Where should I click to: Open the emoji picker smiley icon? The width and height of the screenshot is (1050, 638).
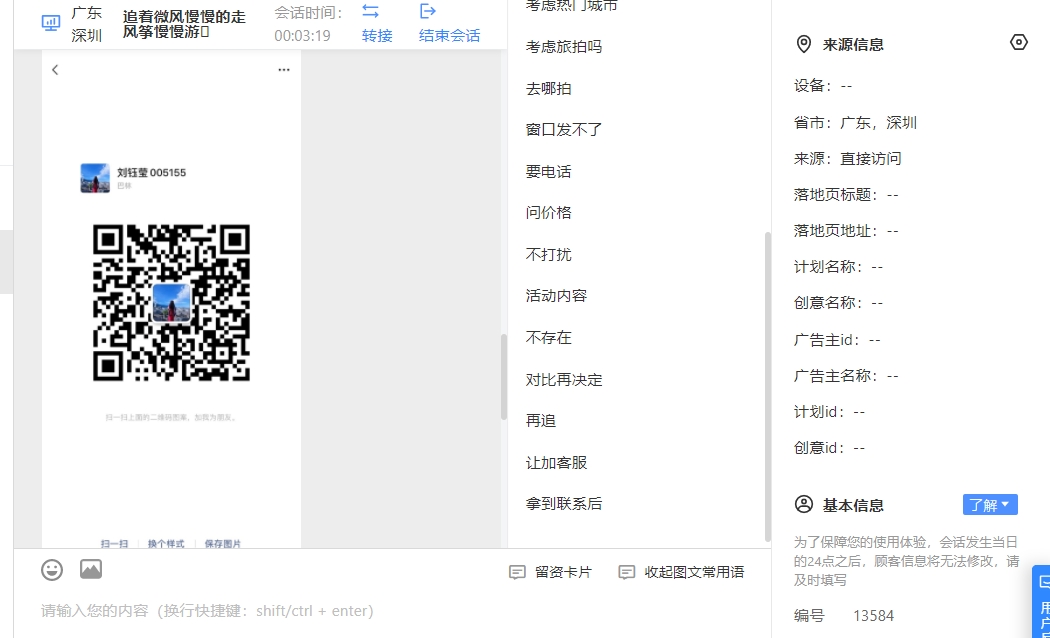52,570
